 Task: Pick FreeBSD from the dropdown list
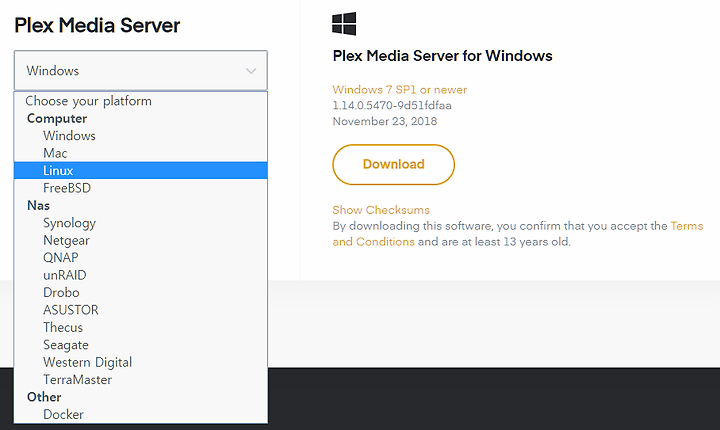(141, 188)
